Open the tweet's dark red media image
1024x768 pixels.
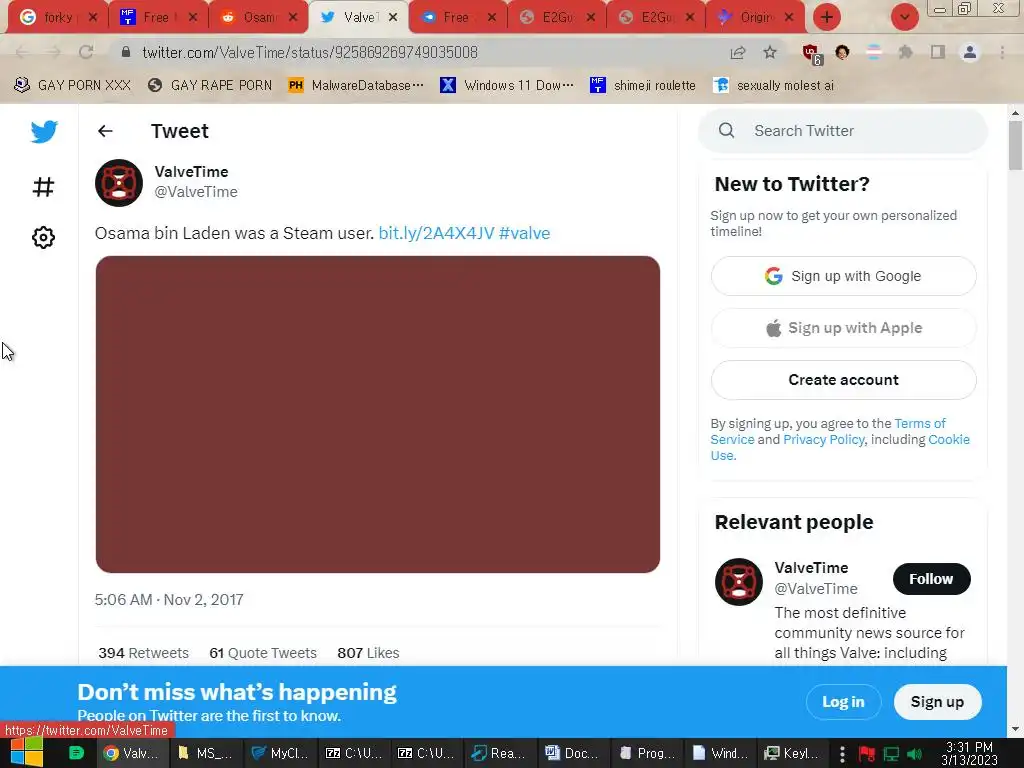(377, 414)
